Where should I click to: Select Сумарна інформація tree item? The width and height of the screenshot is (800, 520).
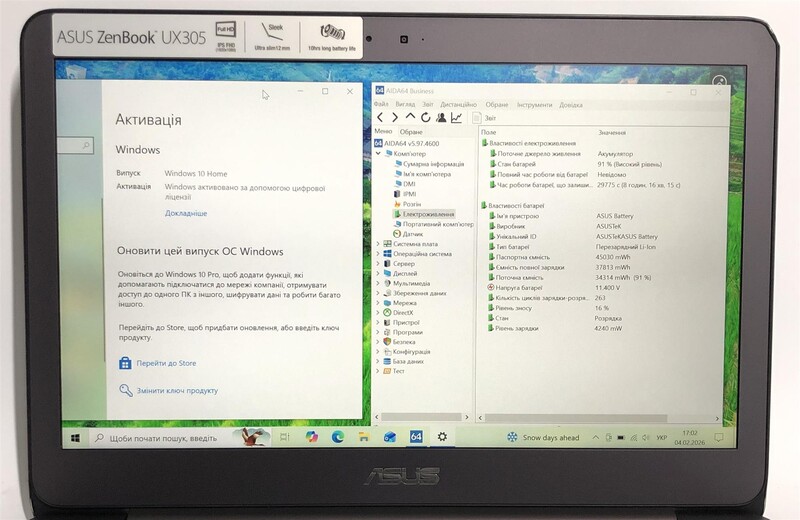(x=429, y=164)
